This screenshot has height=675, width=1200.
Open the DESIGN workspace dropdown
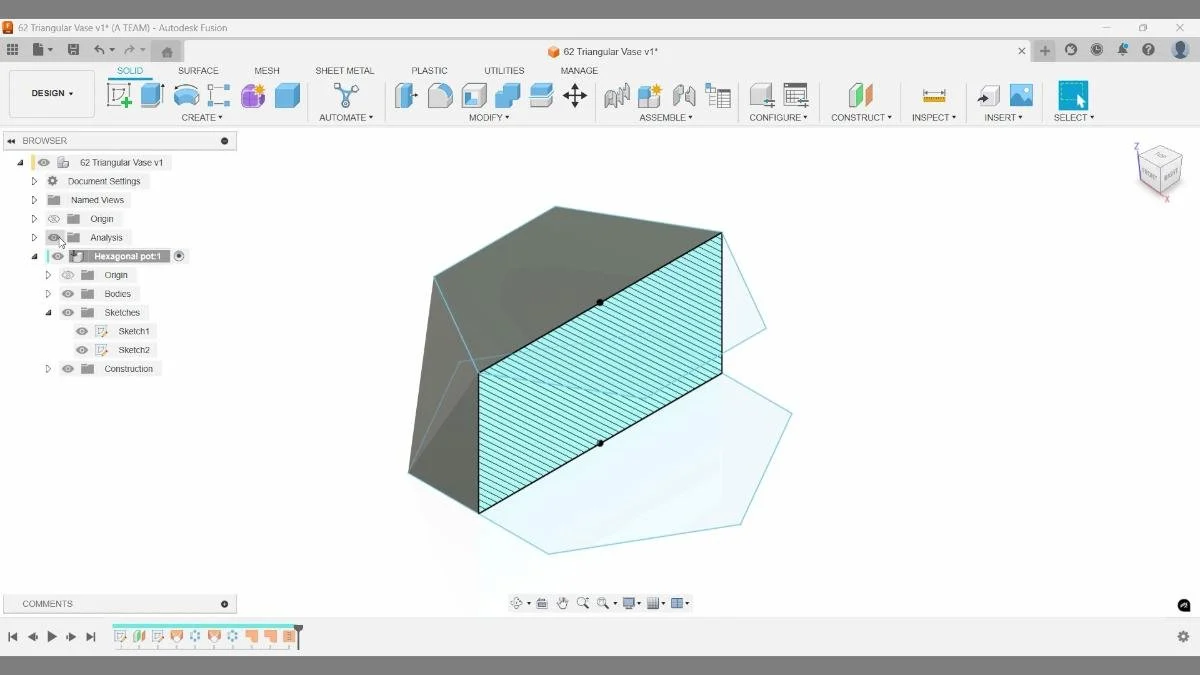(x=52, y=93)
